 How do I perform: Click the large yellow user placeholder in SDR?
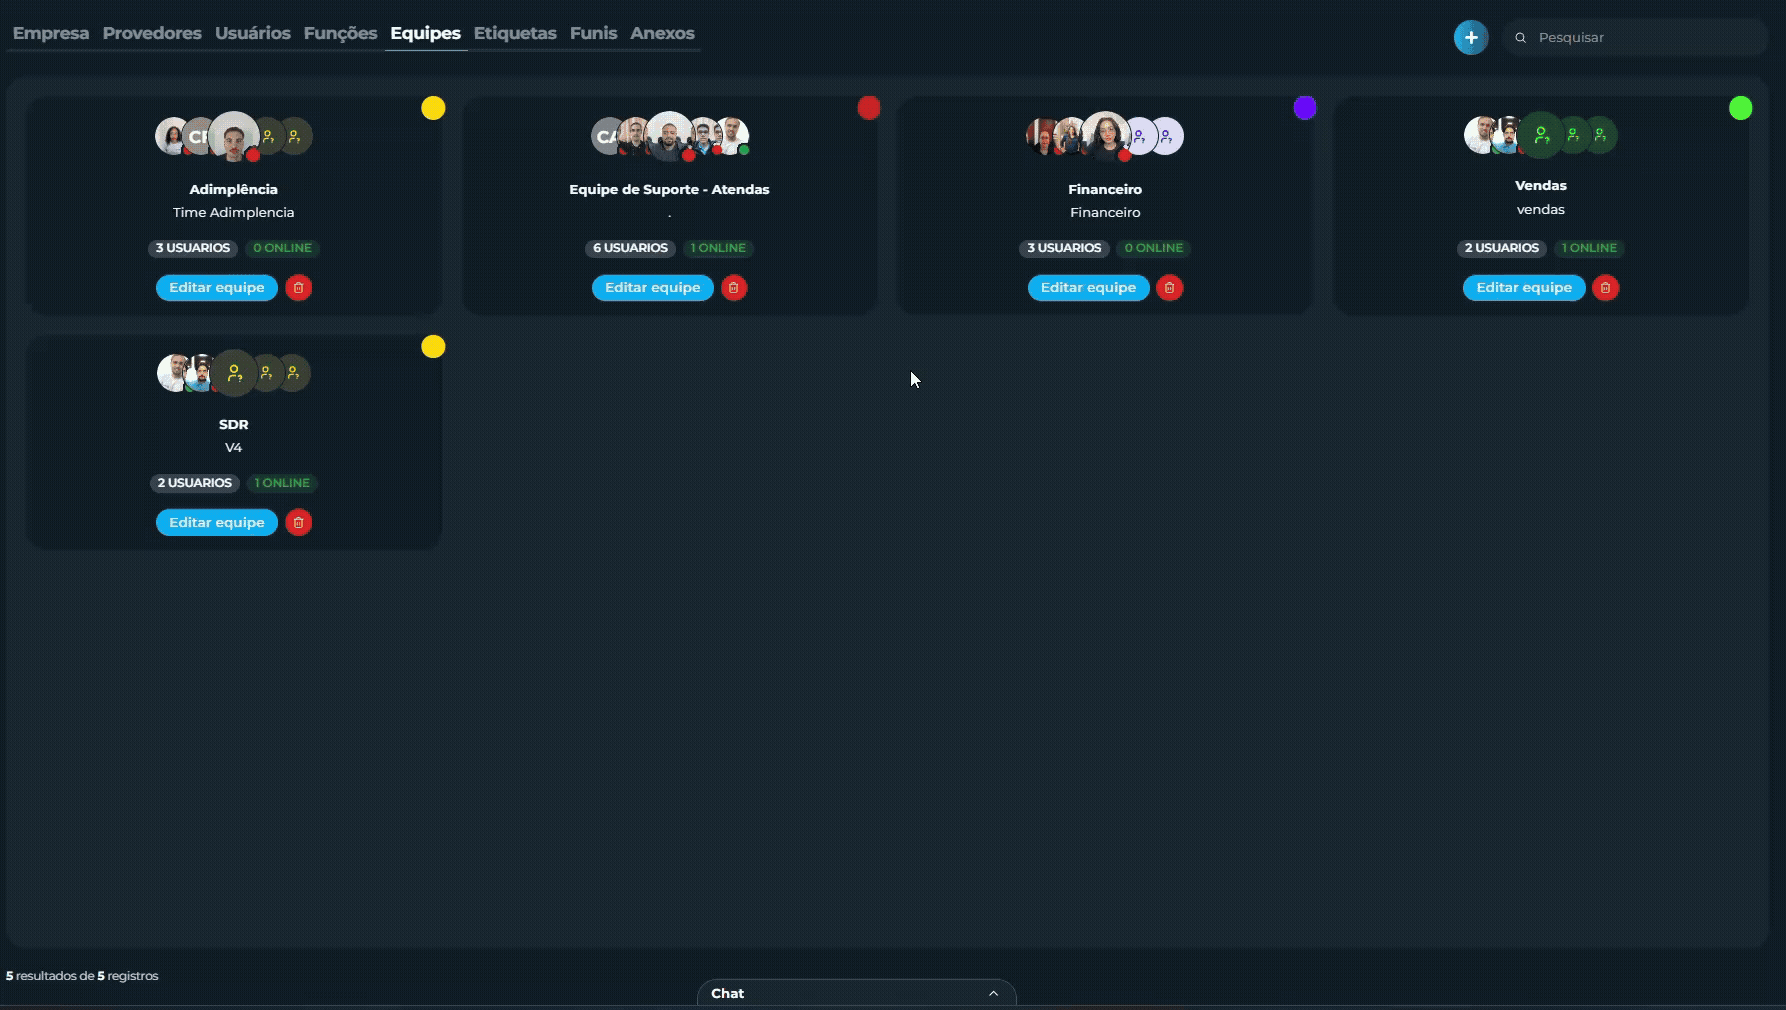(x=234, y=373)
